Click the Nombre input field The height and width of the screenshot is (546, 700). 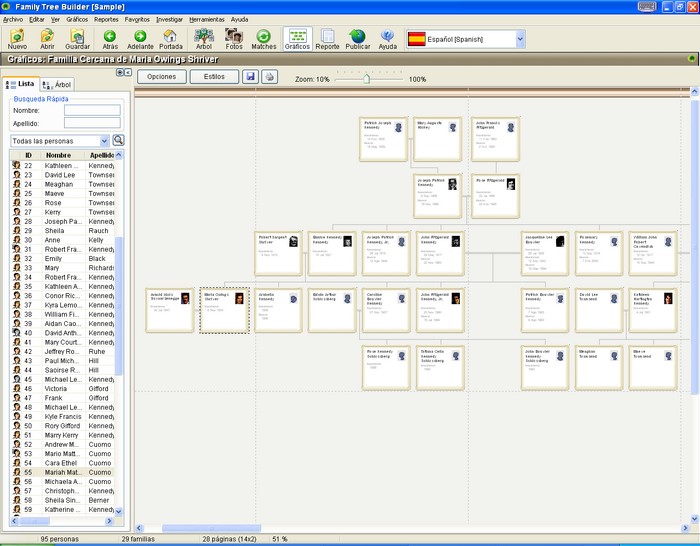pos(92,110)
